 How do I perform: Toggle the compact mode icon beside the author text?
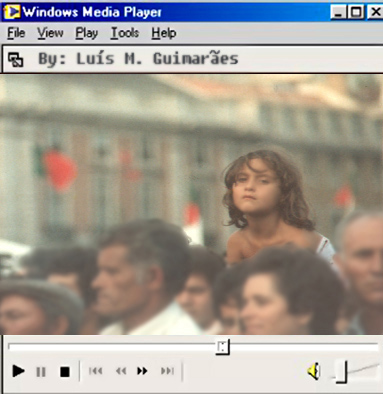click(15, 60)
